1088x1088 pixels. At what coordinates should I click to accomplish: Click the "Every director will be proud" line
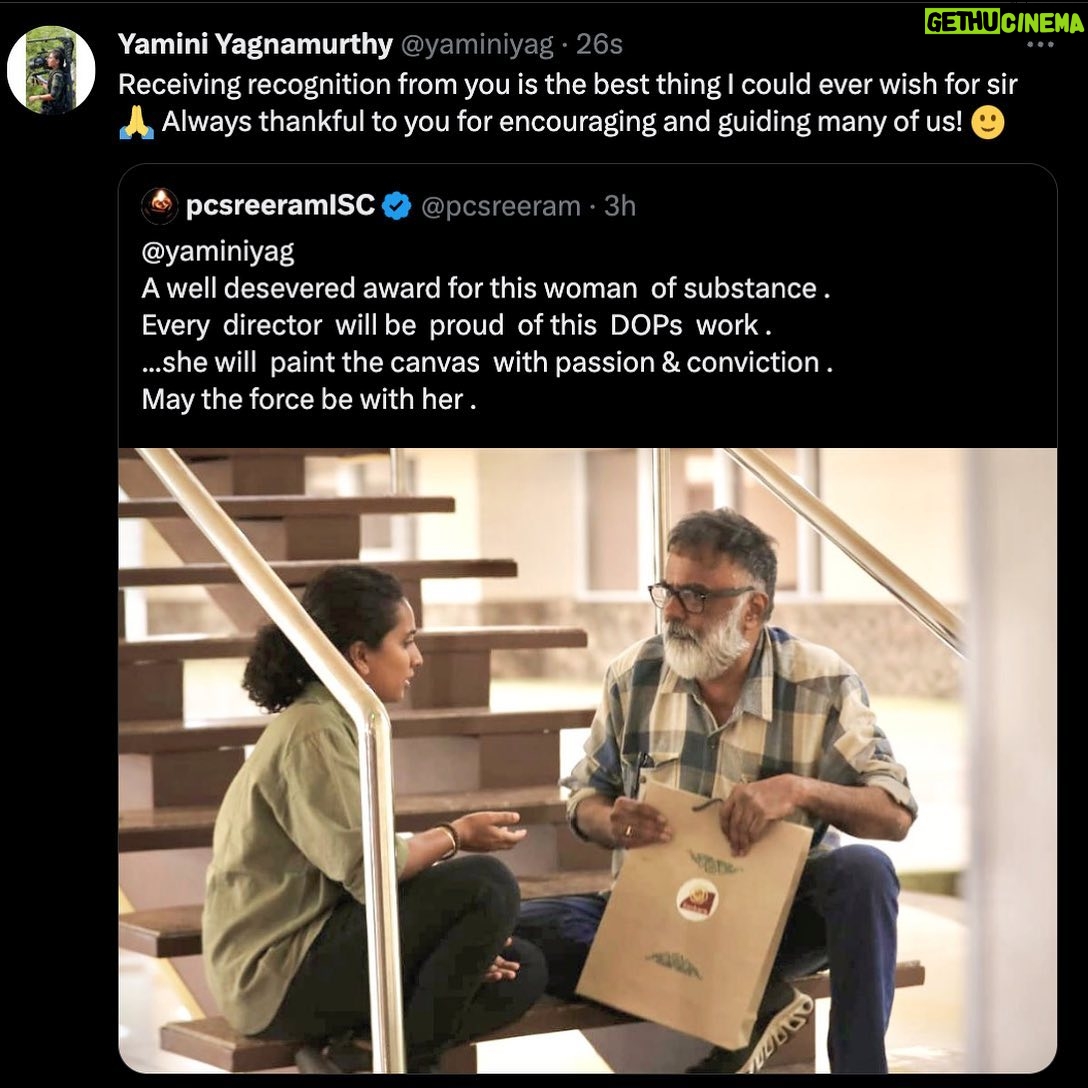tap(458, 325)
